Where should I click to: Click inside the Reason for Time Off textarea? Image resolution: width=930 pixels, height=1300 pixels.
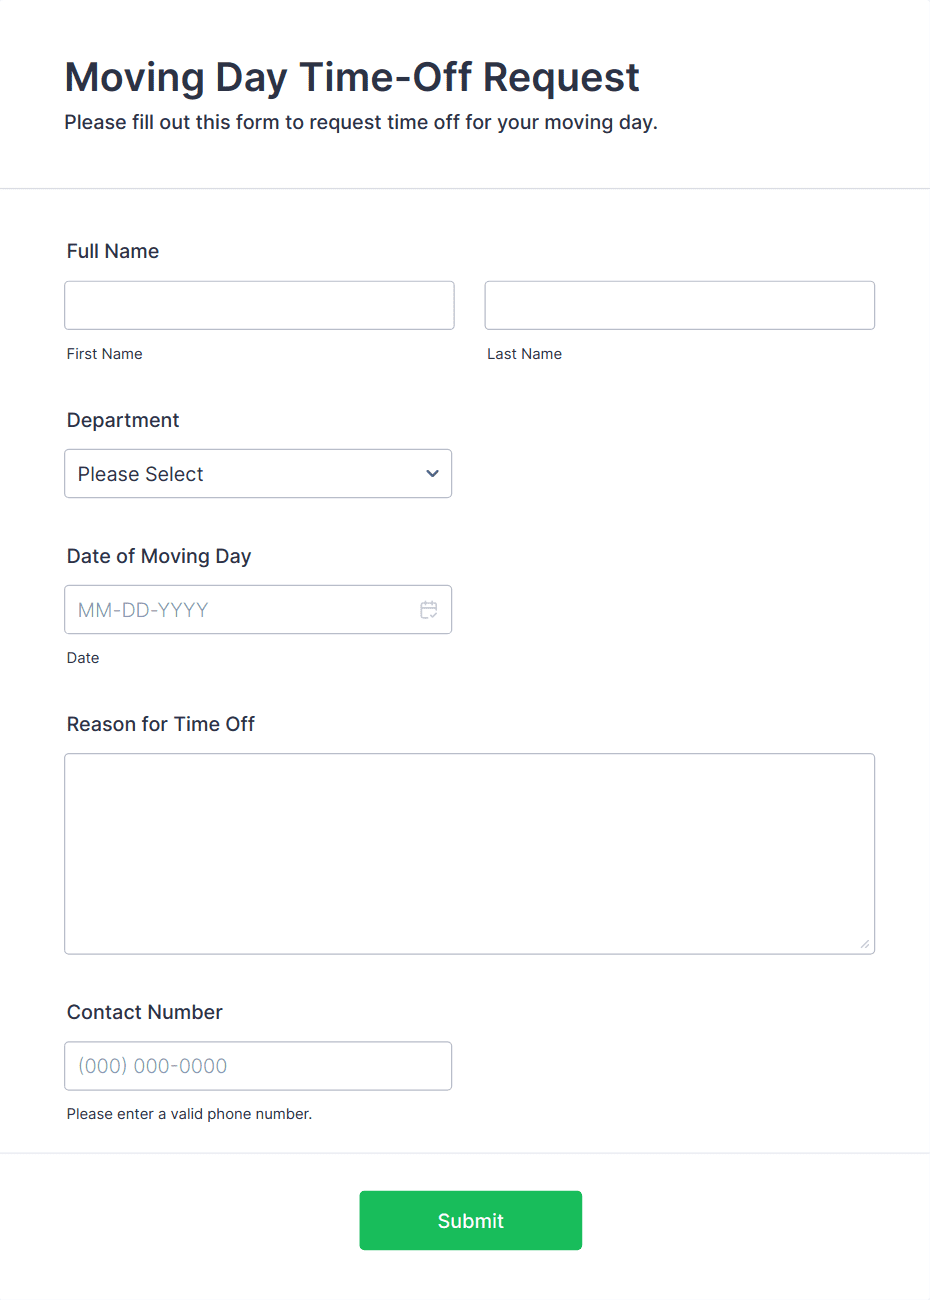469,853
